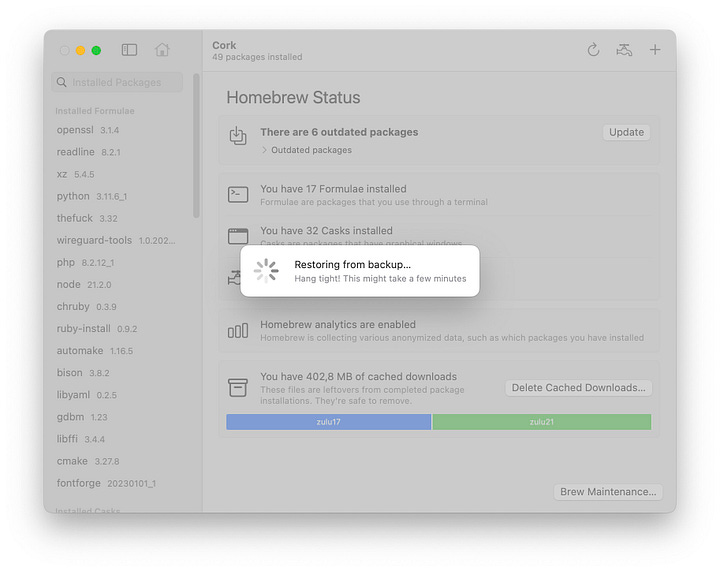This screenshot has height=571, width=720.
Task: Click the Update button
Action: point(626,132)
